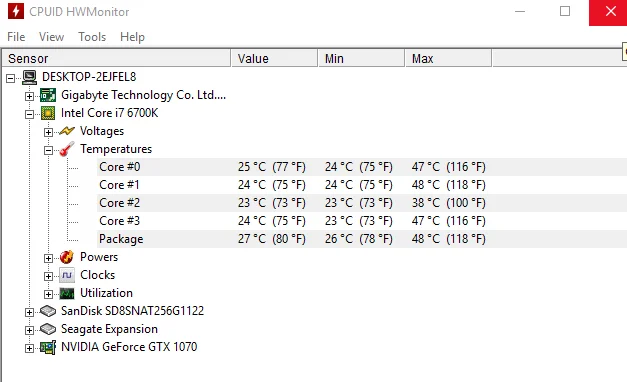Expand the Clocks section
Viewport: 627px width, 382px height.
pos(48,276)
